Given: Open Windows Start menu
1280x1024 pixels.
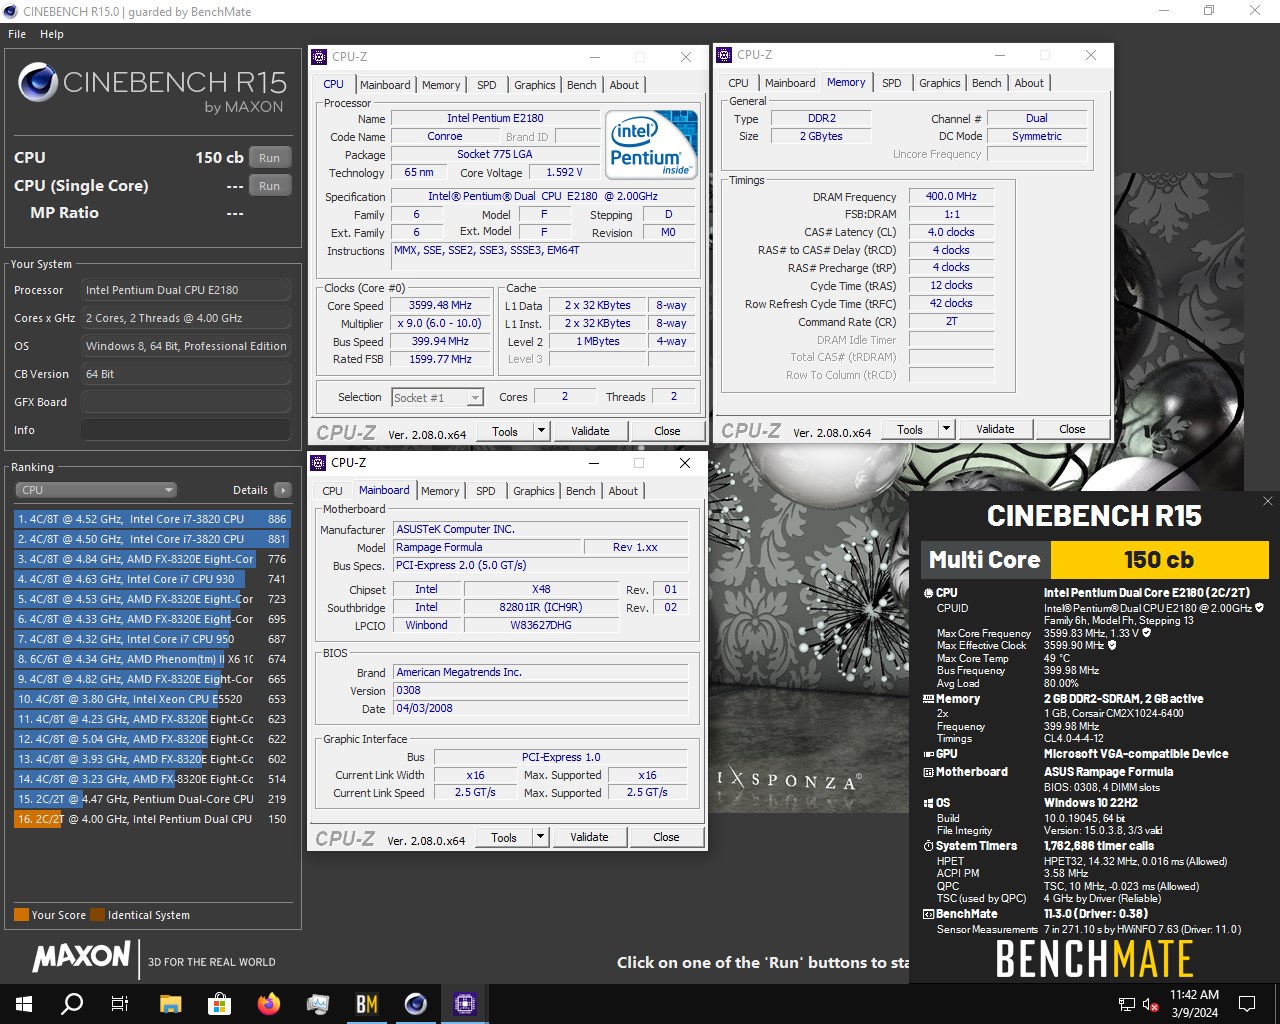Looking at the screenshot, I should (24, 1004).
